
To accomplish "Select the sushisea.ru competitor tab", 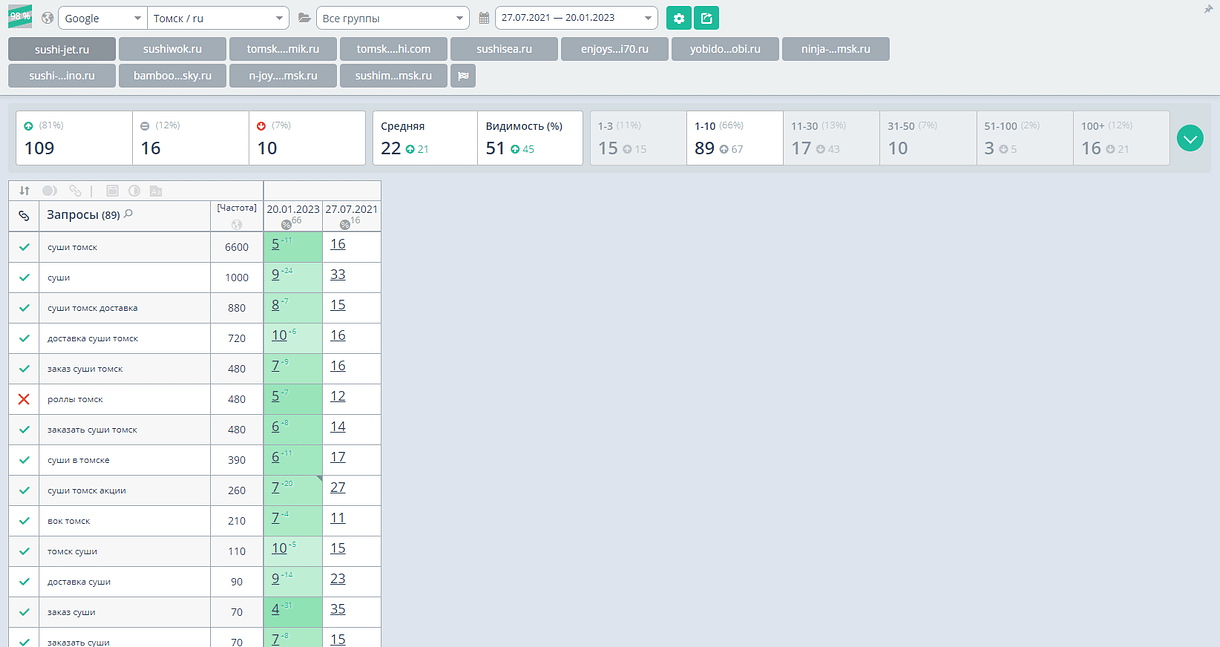I will (503, 49).
